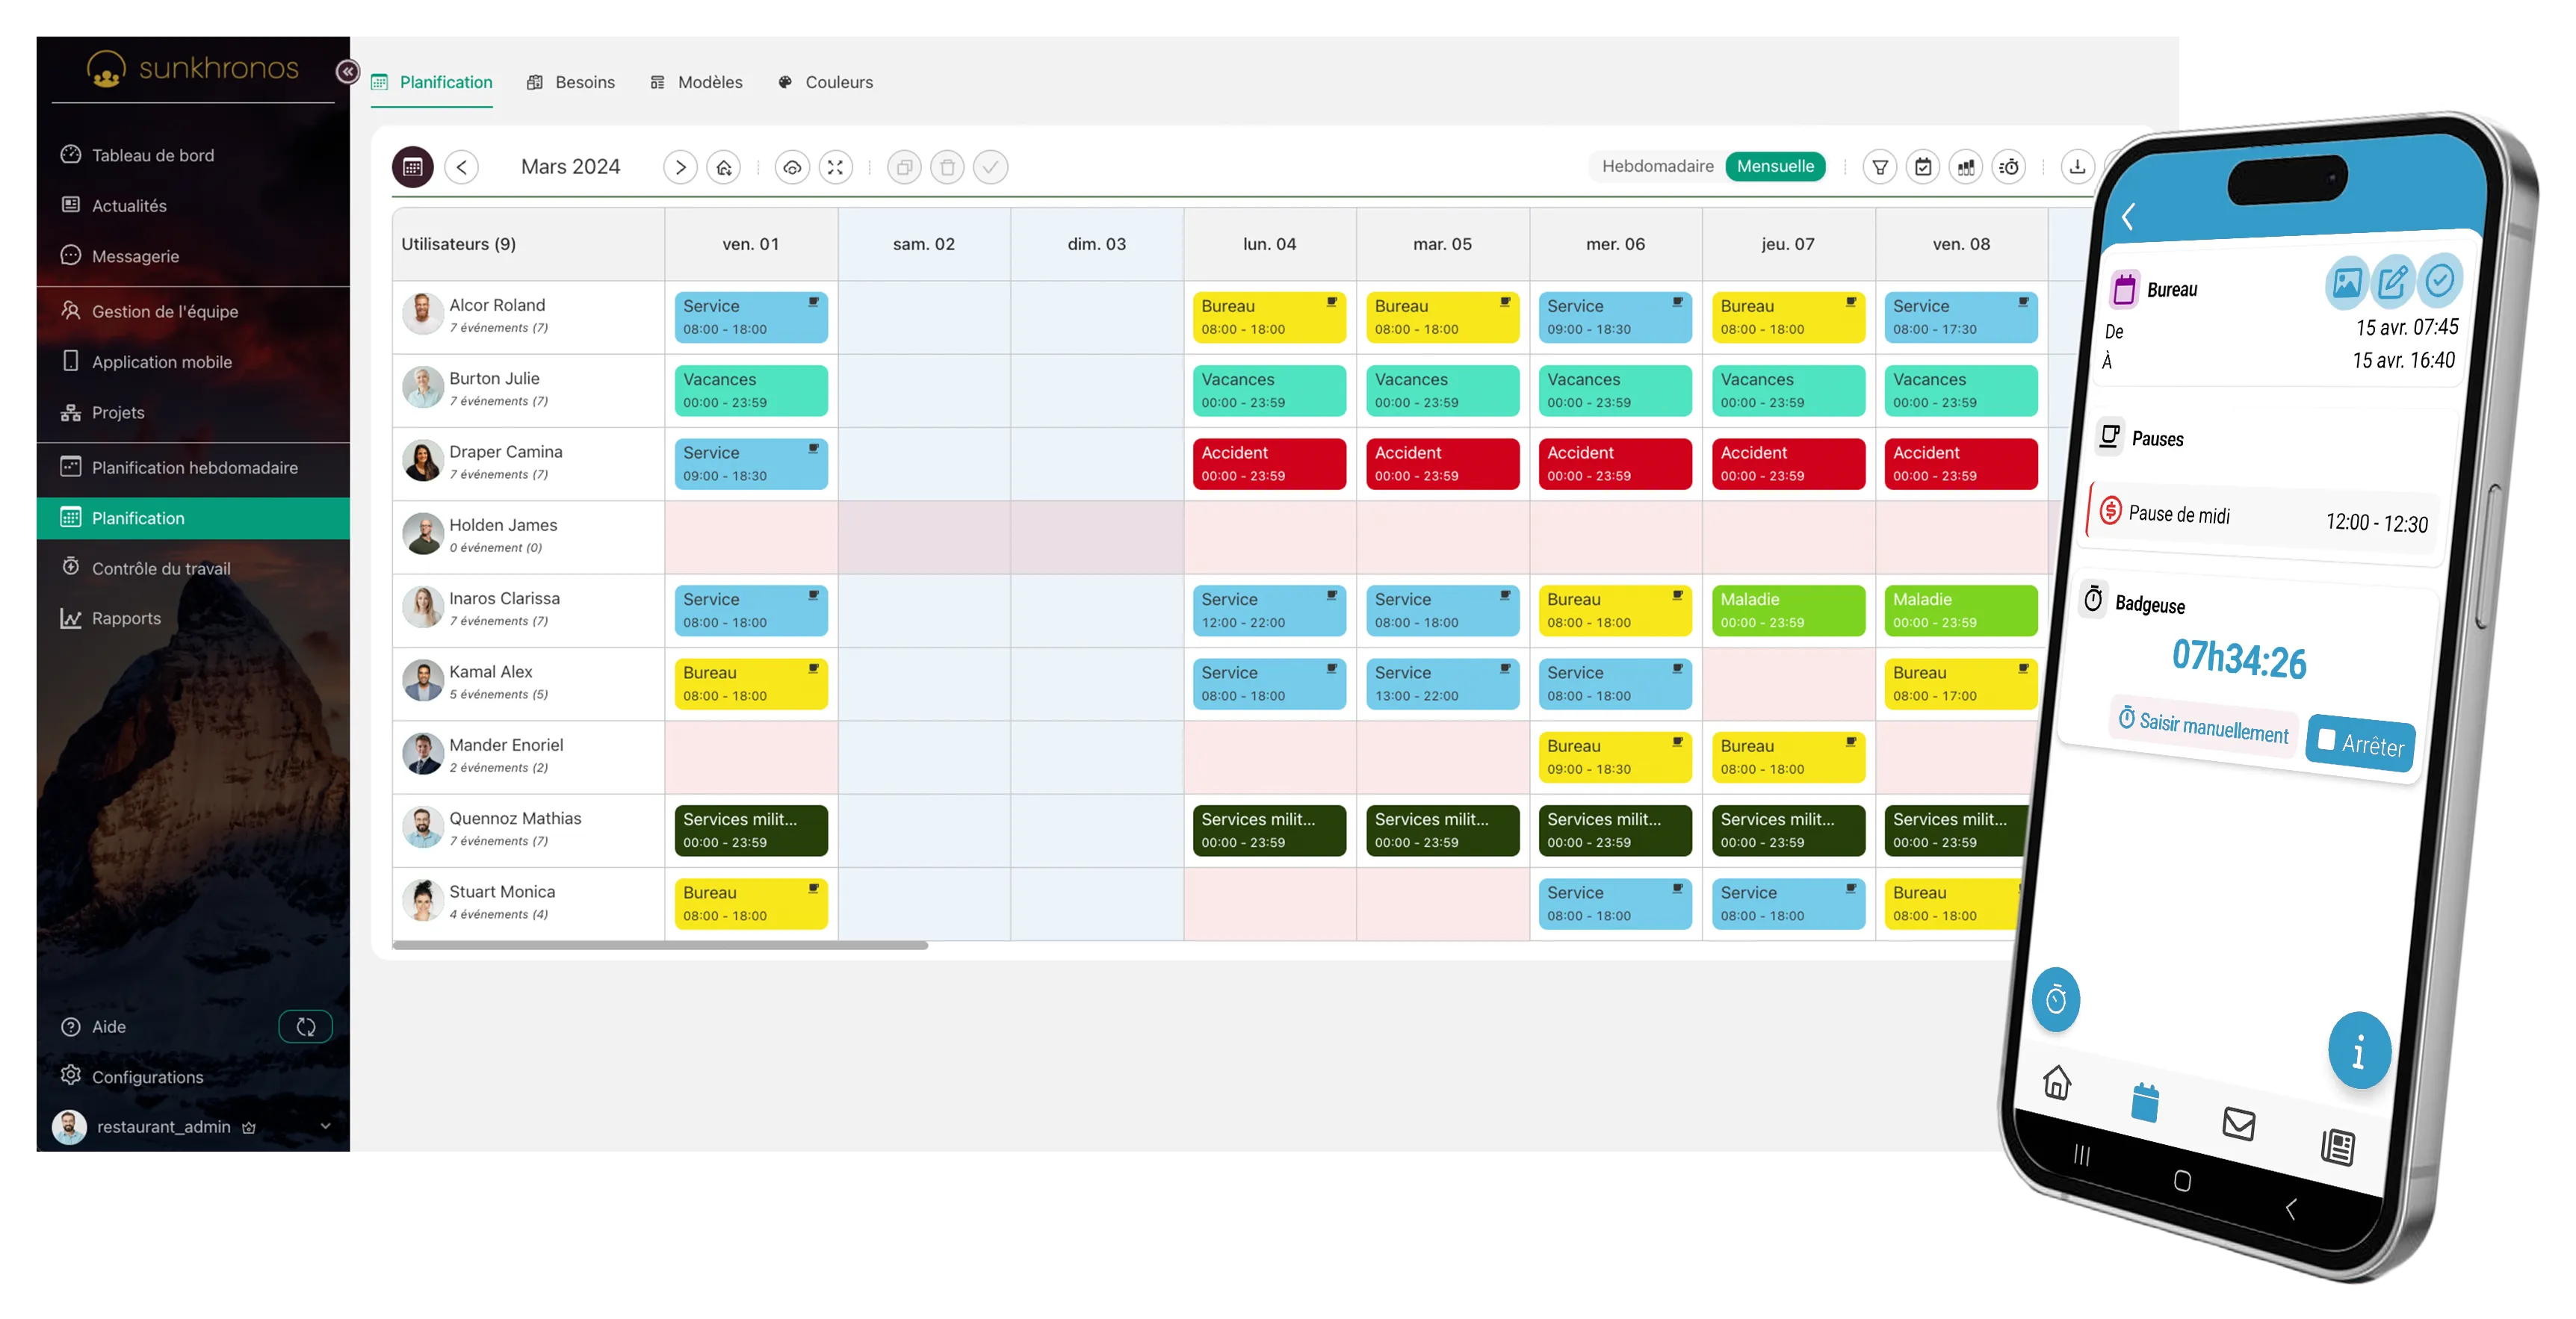The width and height of the screenshot is (2576, 1319).
Task: Click the stopwatch list toolbar icon
Action: 2010,167
